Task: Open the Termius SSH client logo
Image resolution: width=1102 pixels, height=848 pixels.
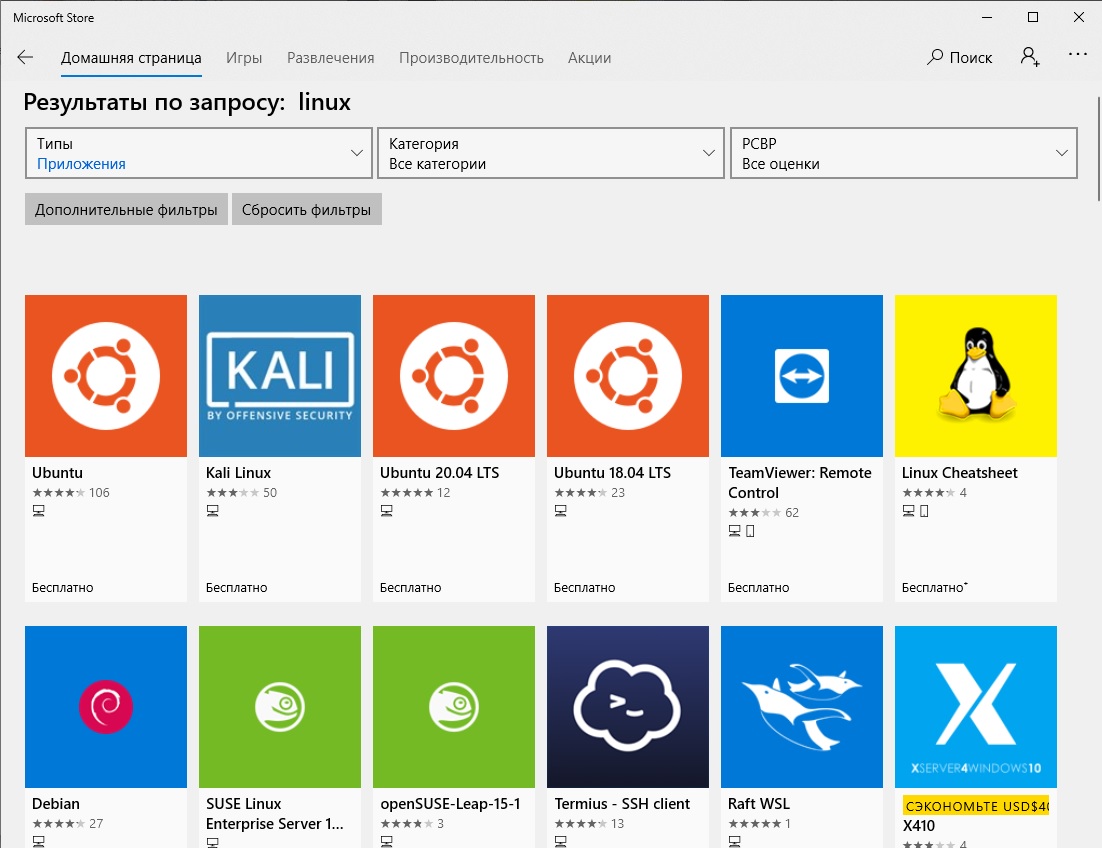Action: pos(628,707)
